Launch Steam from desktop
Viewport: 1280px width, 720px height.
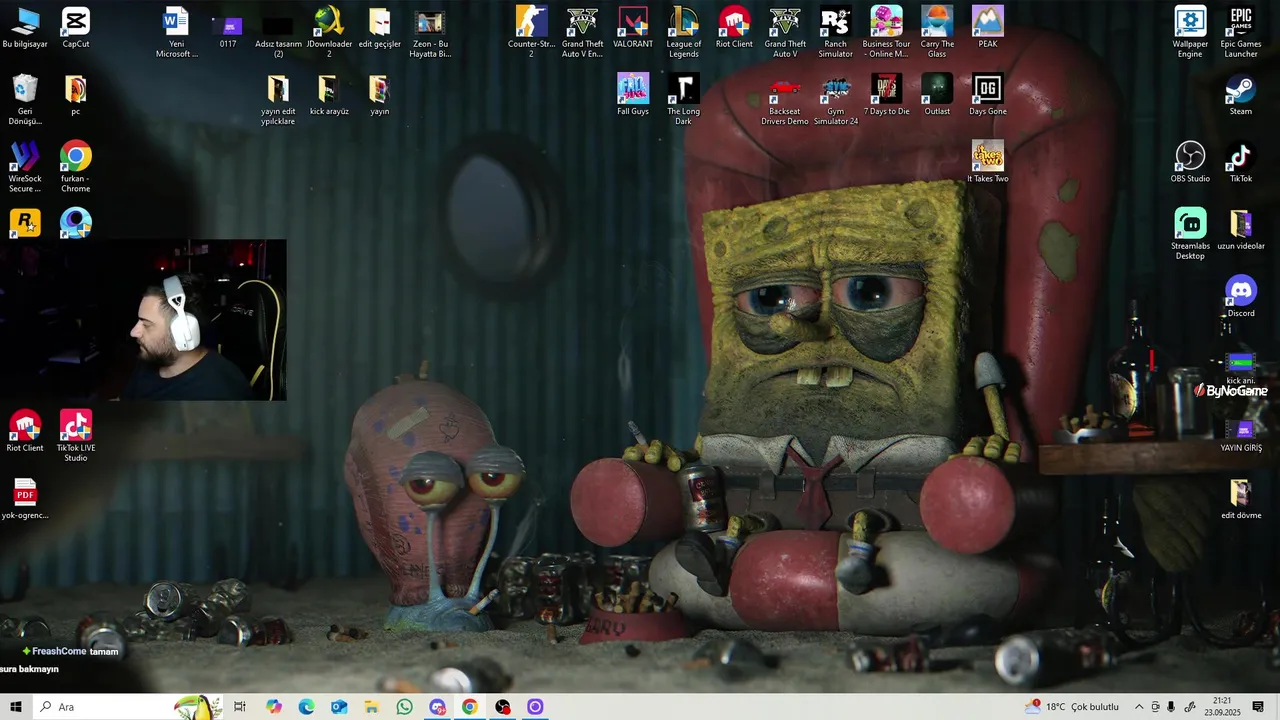(1241, 95)
